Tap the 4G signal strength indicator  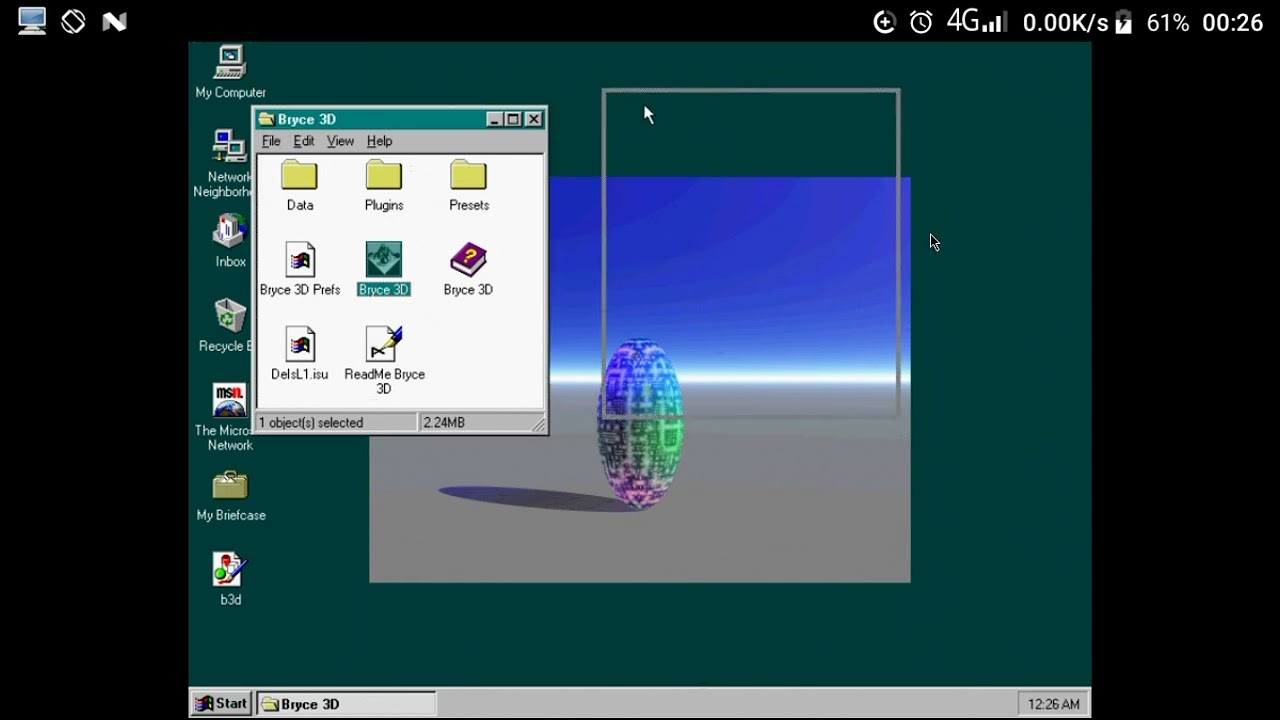[x=976, y=21]
